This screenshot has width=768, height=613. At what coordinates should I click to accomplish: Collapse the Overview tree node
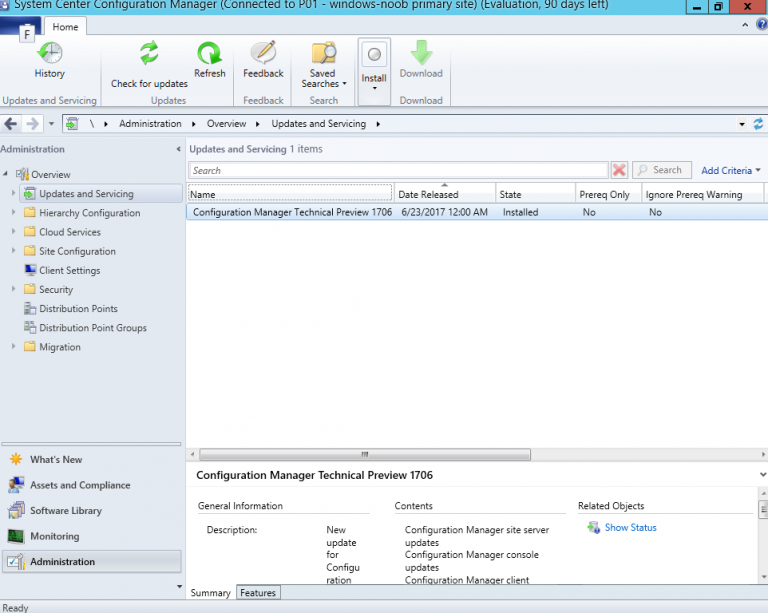click(5, 174)
